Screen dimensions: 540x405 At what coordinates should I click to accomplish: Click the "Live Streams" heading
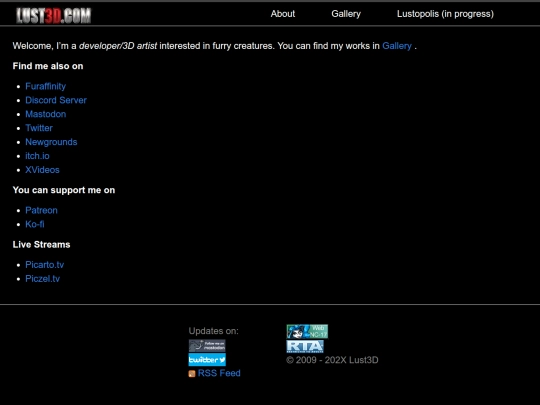(41, 245)
